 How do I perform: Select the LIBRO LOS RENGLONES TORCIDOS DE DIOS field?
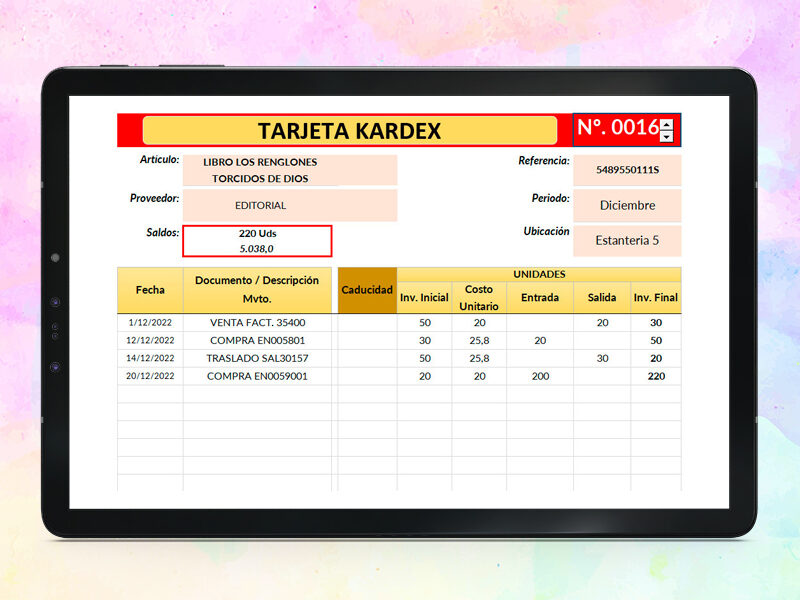[290, 170]
